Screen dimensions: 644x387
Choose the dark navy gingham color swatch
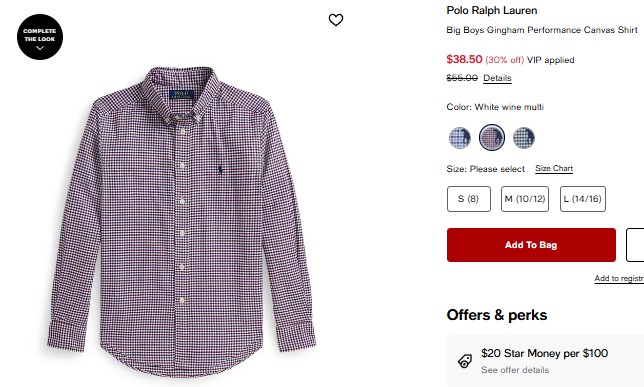[524, 138]
